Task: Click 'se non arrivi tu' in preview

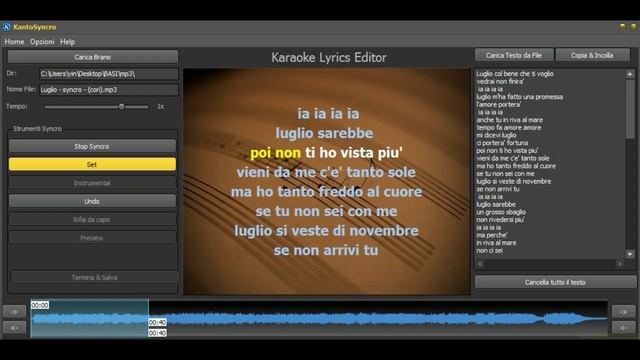Action: click(x=326, y=250)
